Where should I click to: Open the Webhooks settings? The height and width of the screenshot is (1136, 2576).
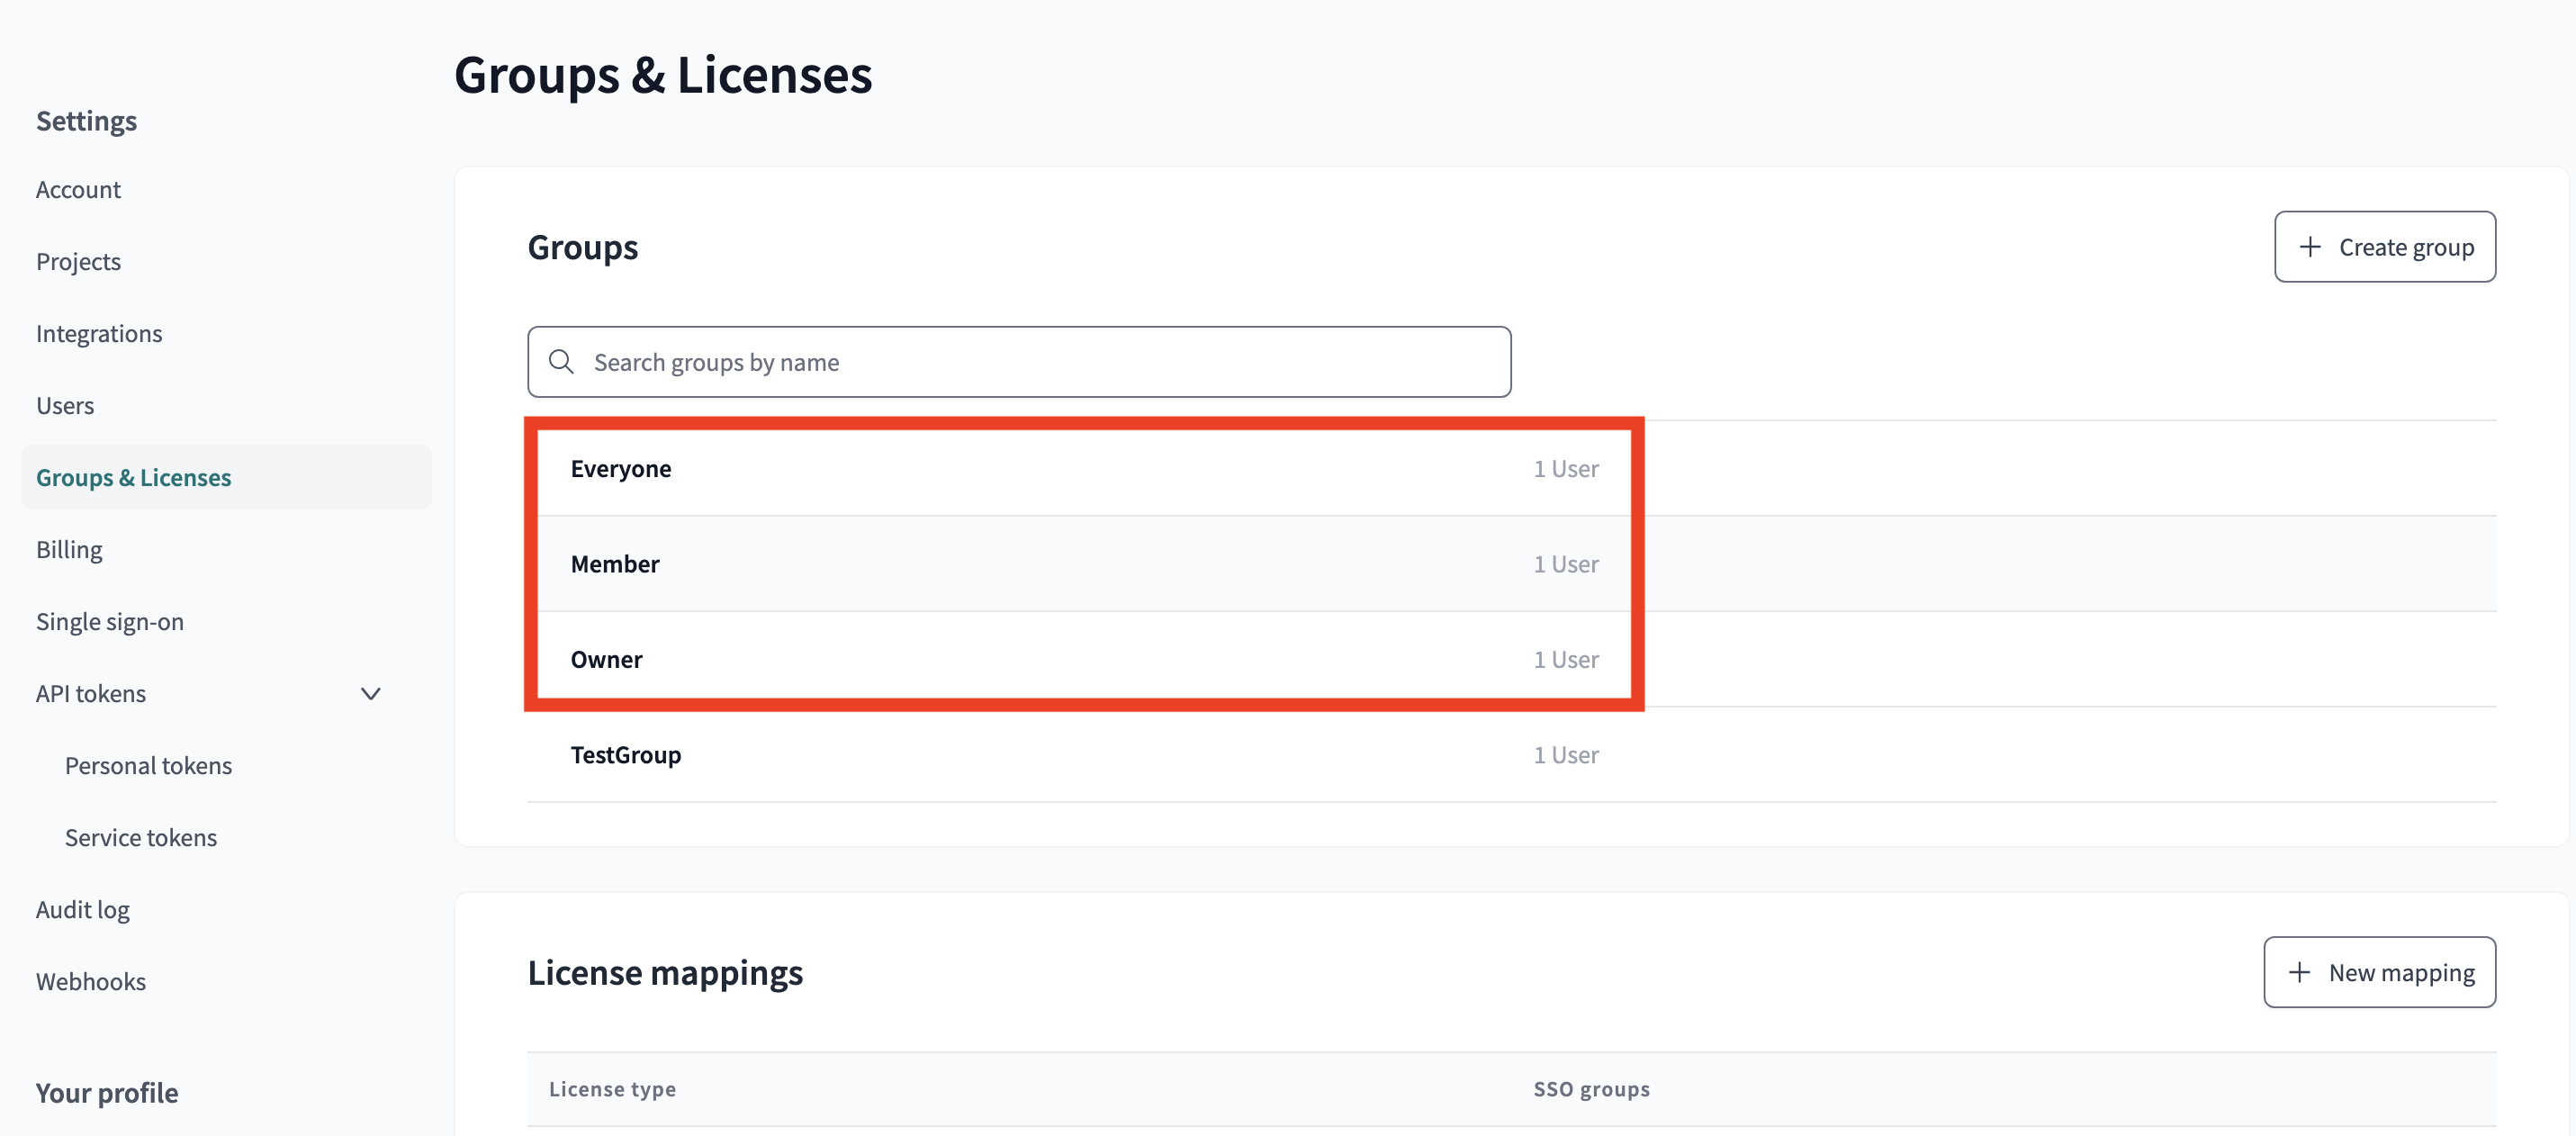pyautogui.click(x=91, y=980)
